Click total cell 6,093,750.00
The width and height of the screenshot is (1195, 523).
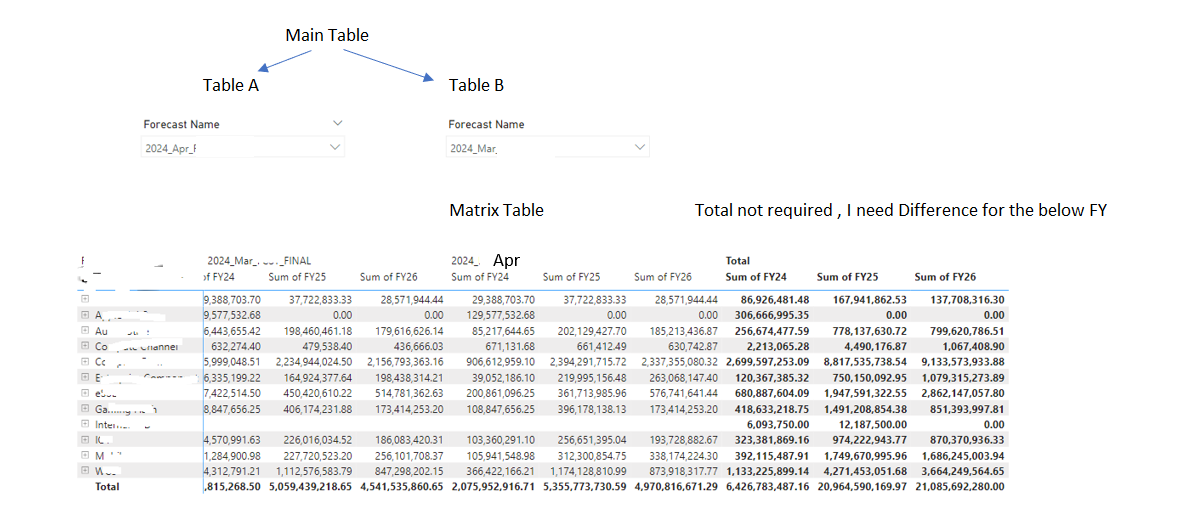777,424
